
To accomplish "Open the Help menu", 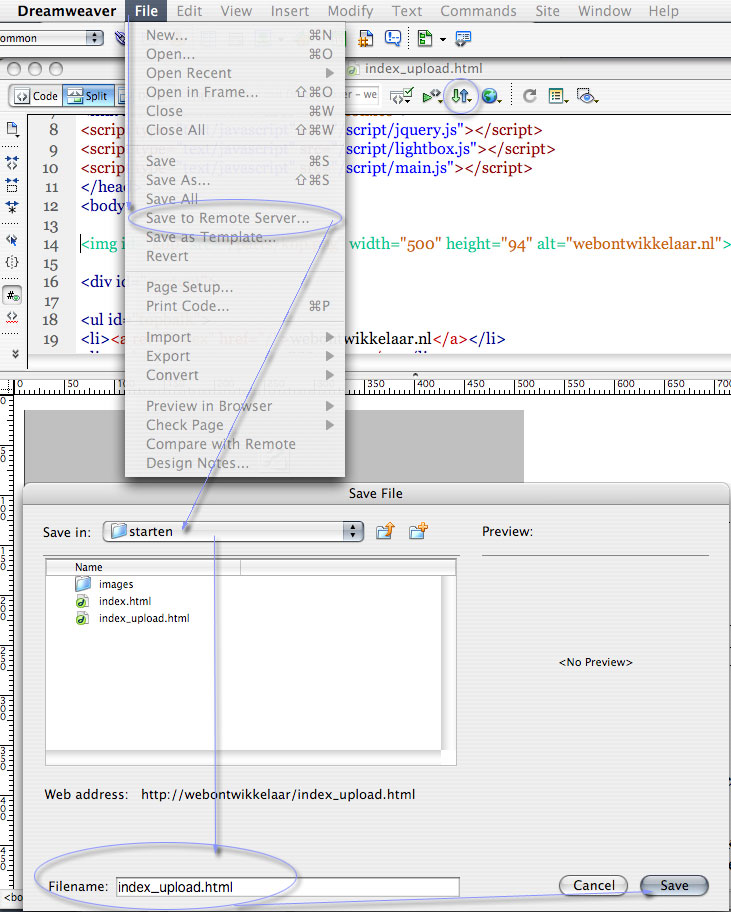I will click(x=664, y=11).
